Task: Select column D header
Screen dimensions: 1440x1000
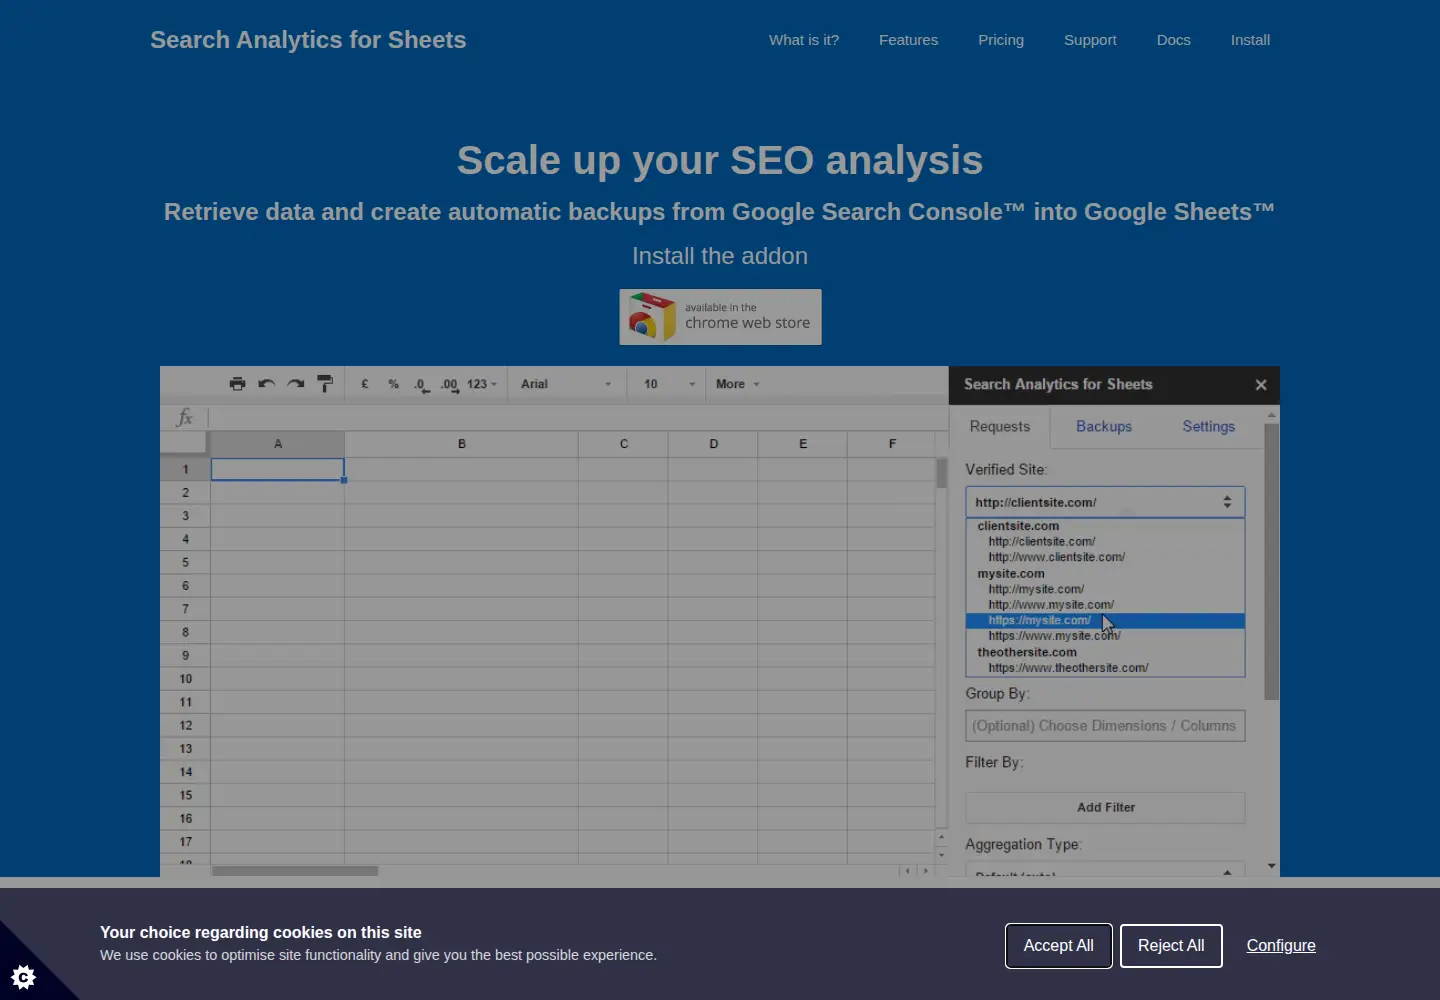Action: 714,444
